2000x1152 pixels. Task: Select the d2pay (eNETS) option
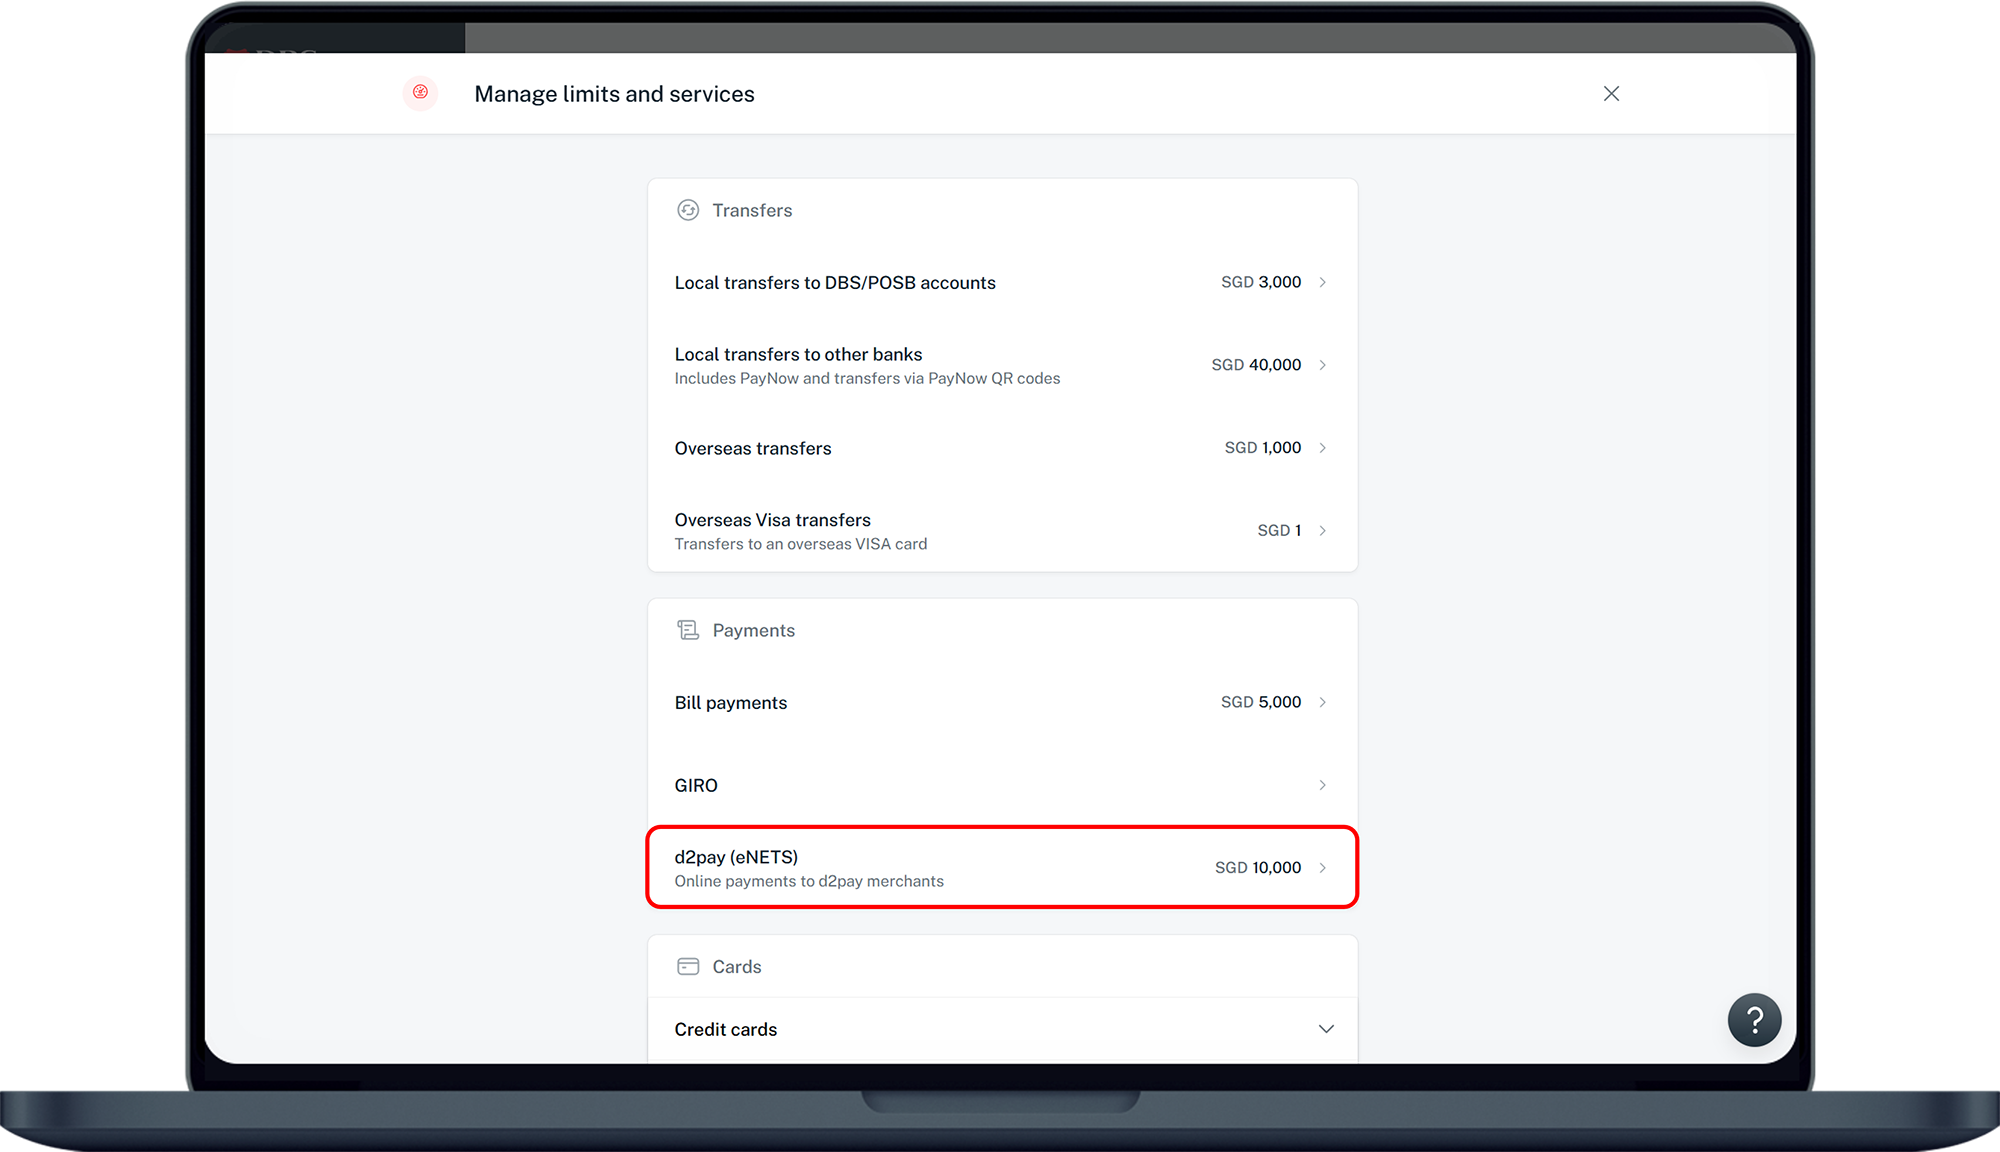click(736, 858)
